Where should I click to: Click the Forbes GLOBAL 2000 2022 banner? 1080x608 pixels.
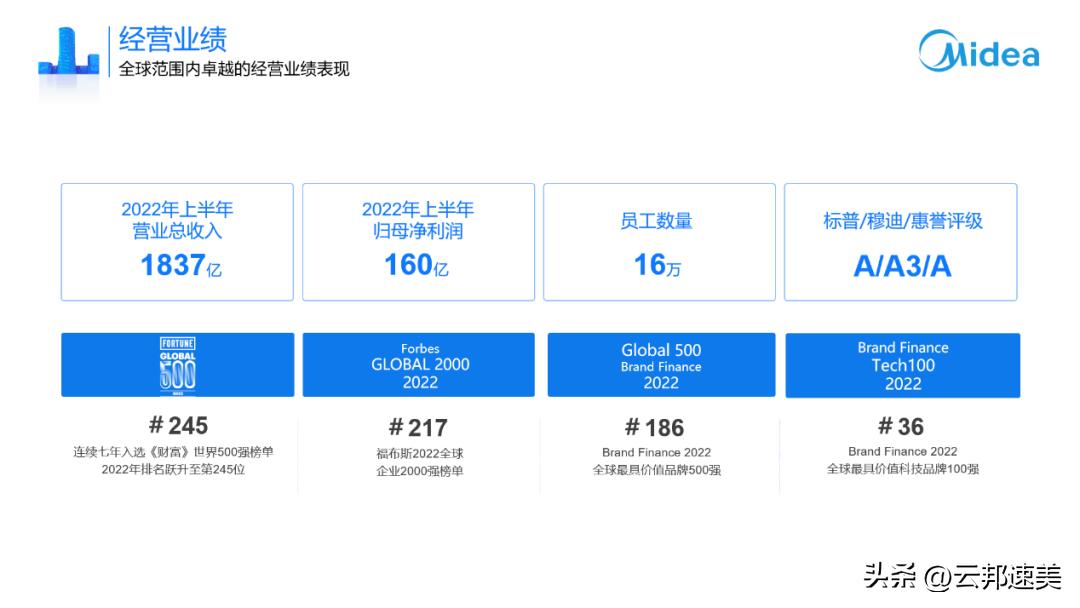[x=420, y=364]
